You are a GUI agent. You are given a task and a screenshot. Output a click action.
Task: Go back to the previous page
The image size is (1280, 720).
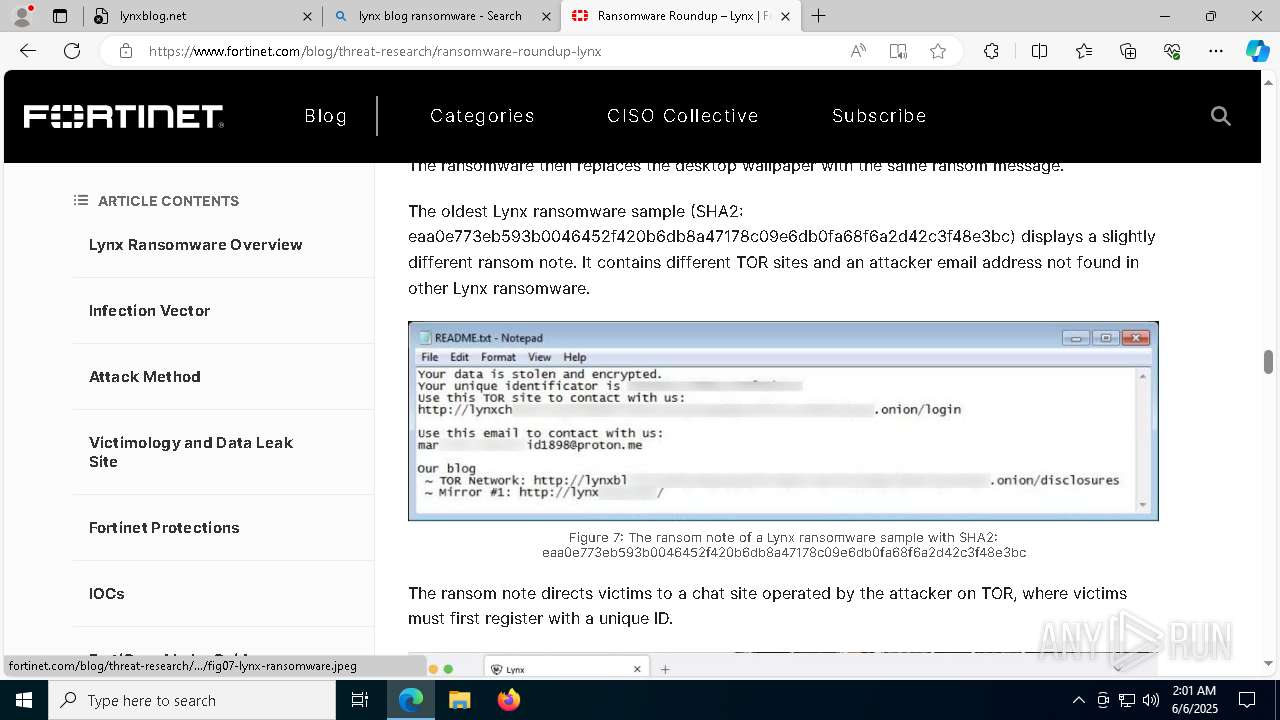(x=28, y=51)
